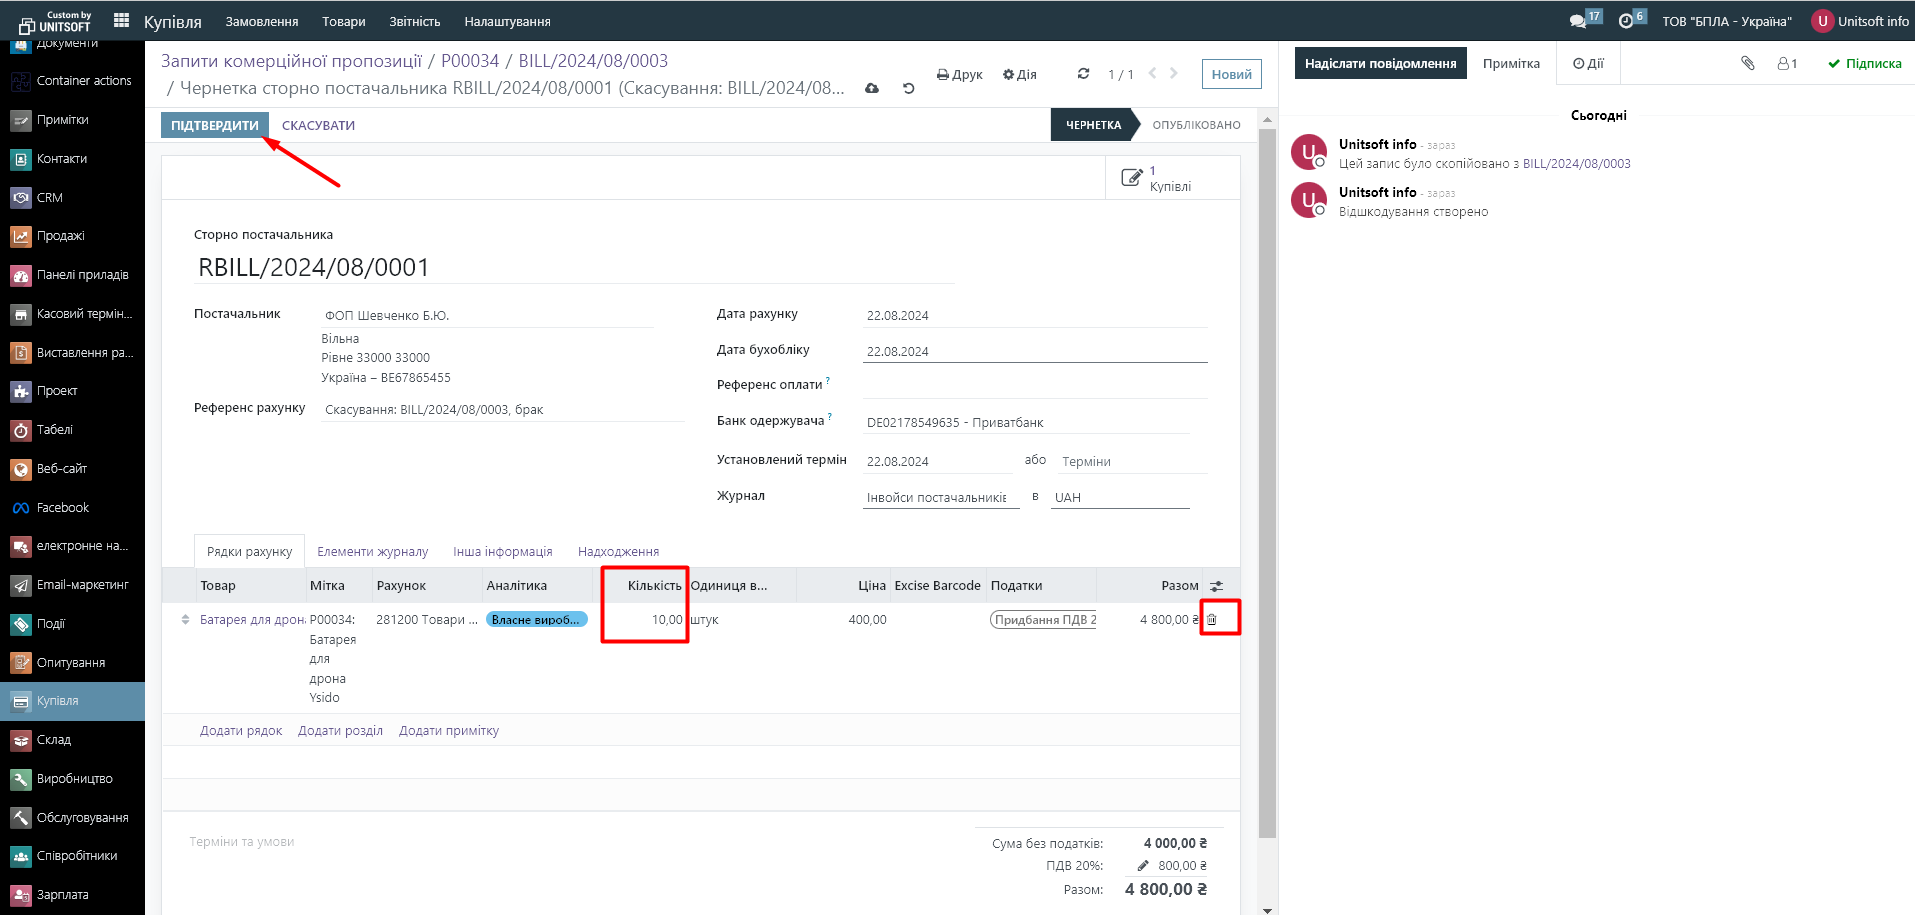Toggle the Підписка follow status
The image size is (1915, 915).
[1865, 63]
